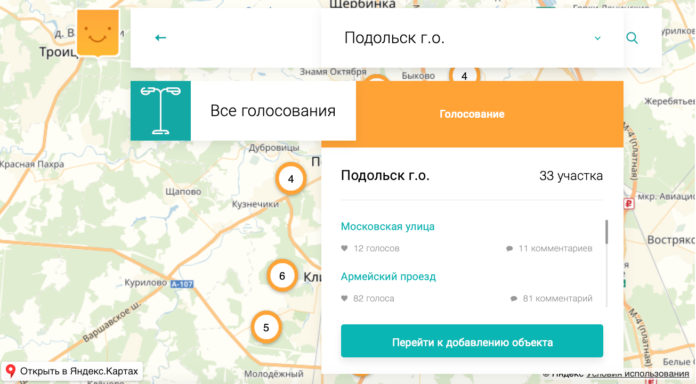
Task: Click map cluster marker 6 near Курилово road
Action: click(x=282, y=276)
